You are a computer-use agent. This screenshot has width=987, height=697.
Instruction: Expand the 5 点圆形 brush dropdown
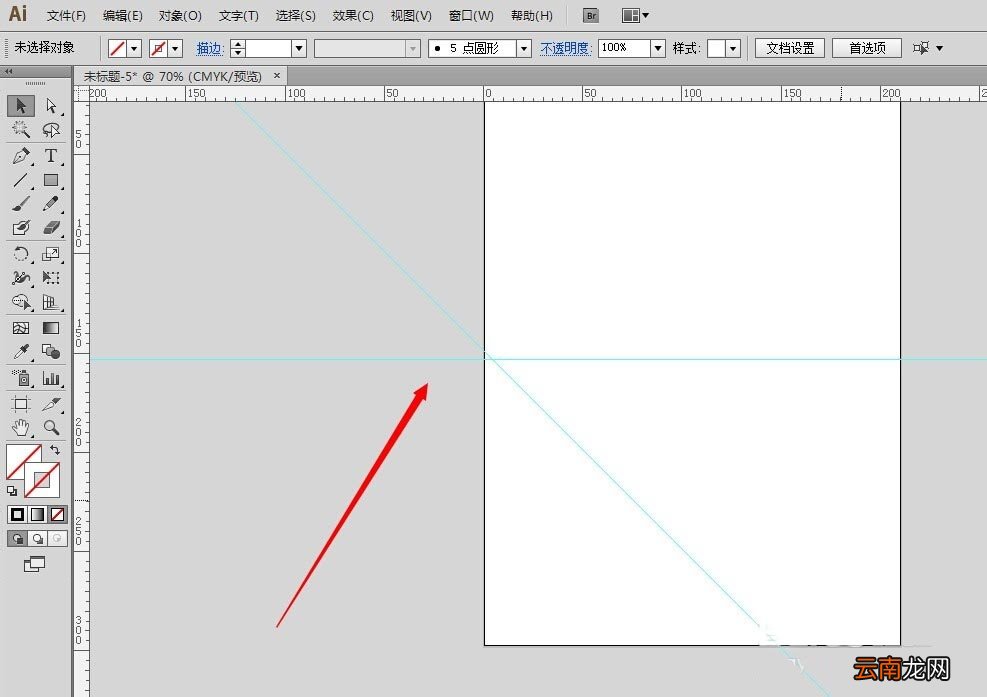click(524, 48)
